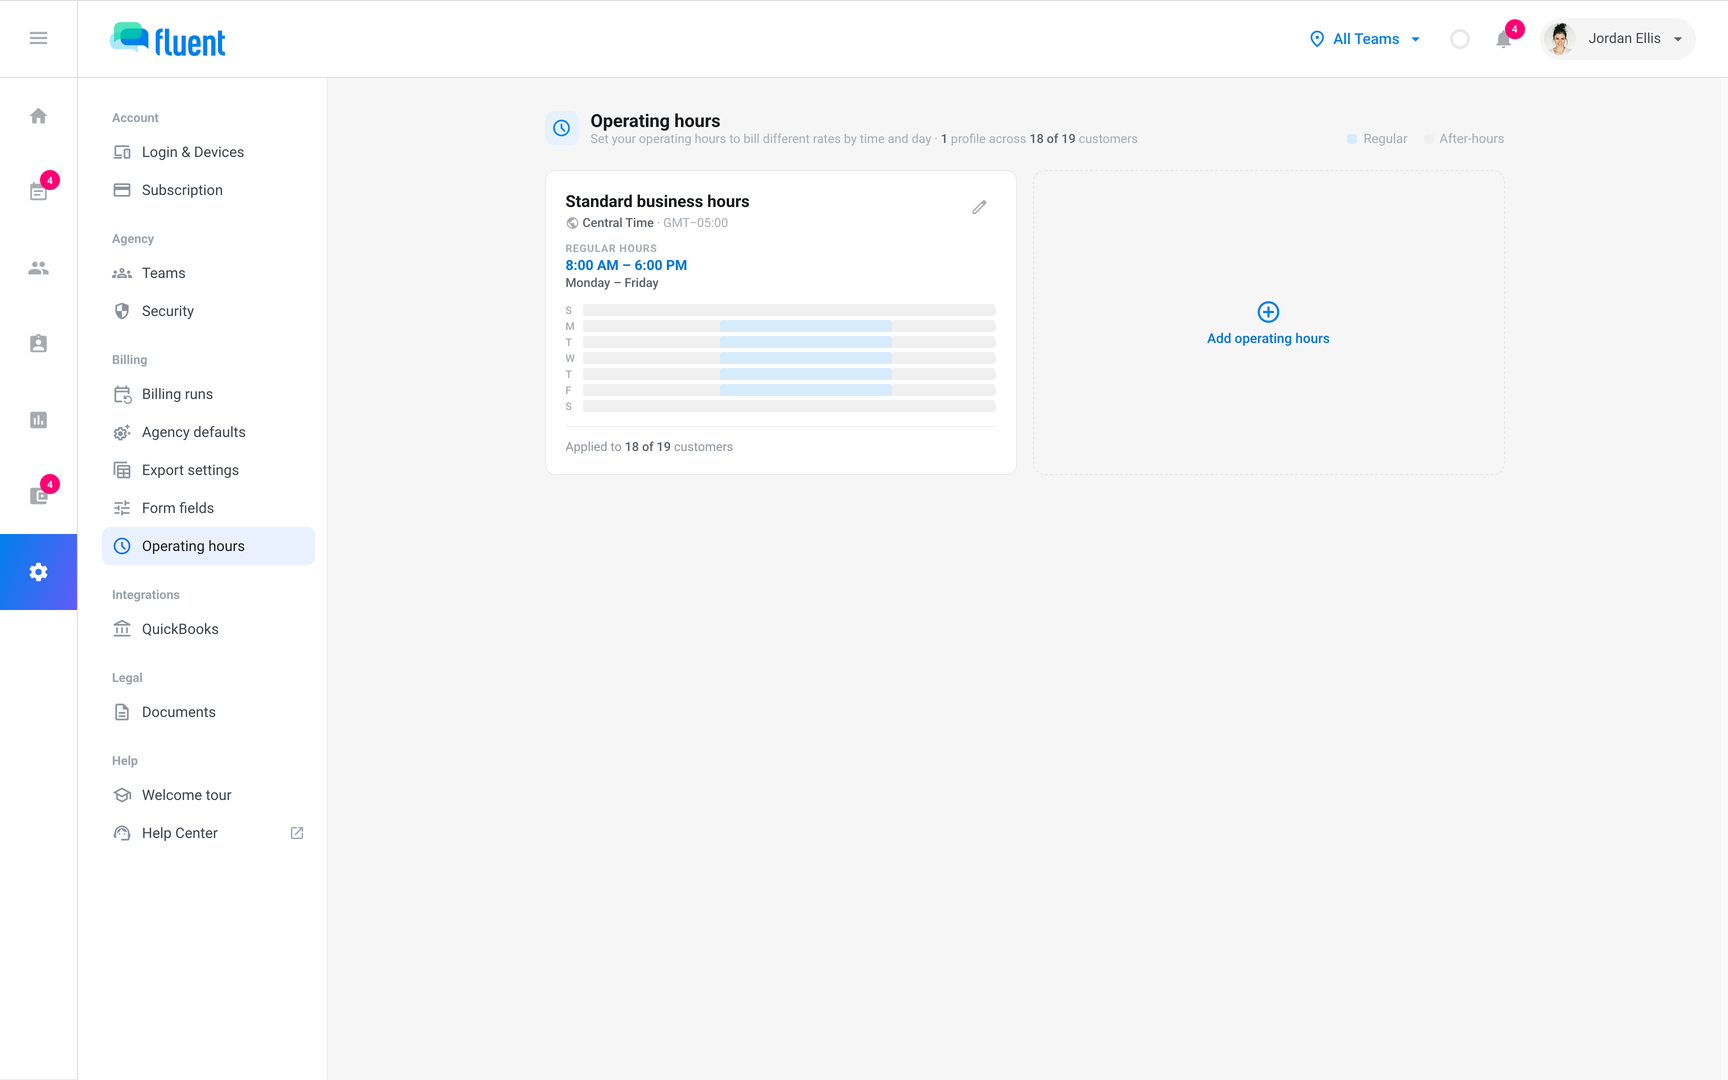This screenshot has height=1080, width=1728.
Task: Open the reports chart icon
Action: tap(38, 420)
